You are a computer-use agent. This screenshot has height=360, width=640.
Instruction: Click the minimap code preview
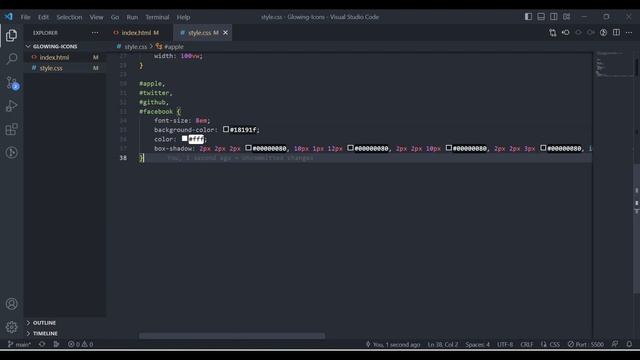click(613, 64)
